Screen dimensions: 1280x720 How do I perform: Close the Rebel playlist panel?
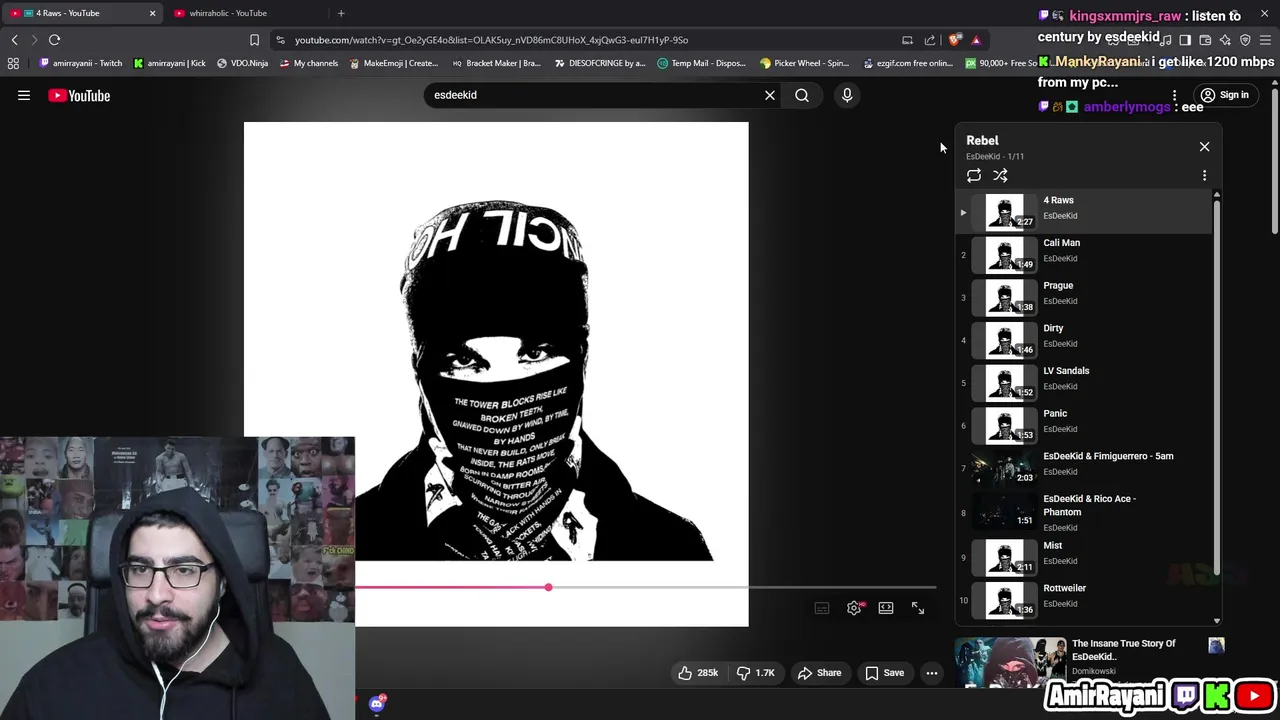(x=1204, y=147)
